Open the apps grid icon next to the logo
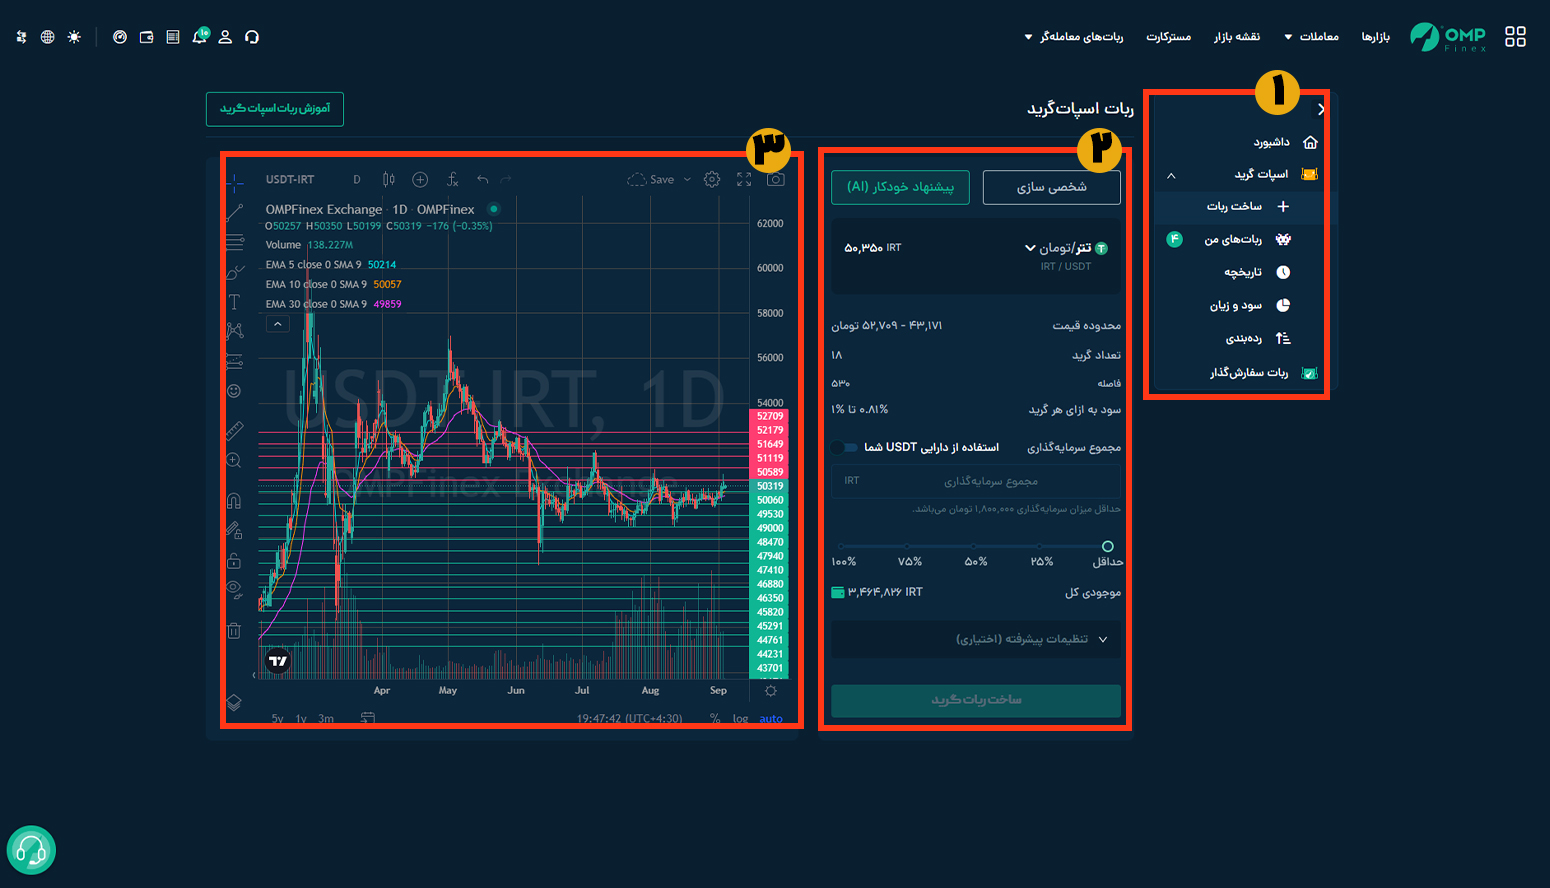This screenshot has height=888, width=1550. 1515,37
